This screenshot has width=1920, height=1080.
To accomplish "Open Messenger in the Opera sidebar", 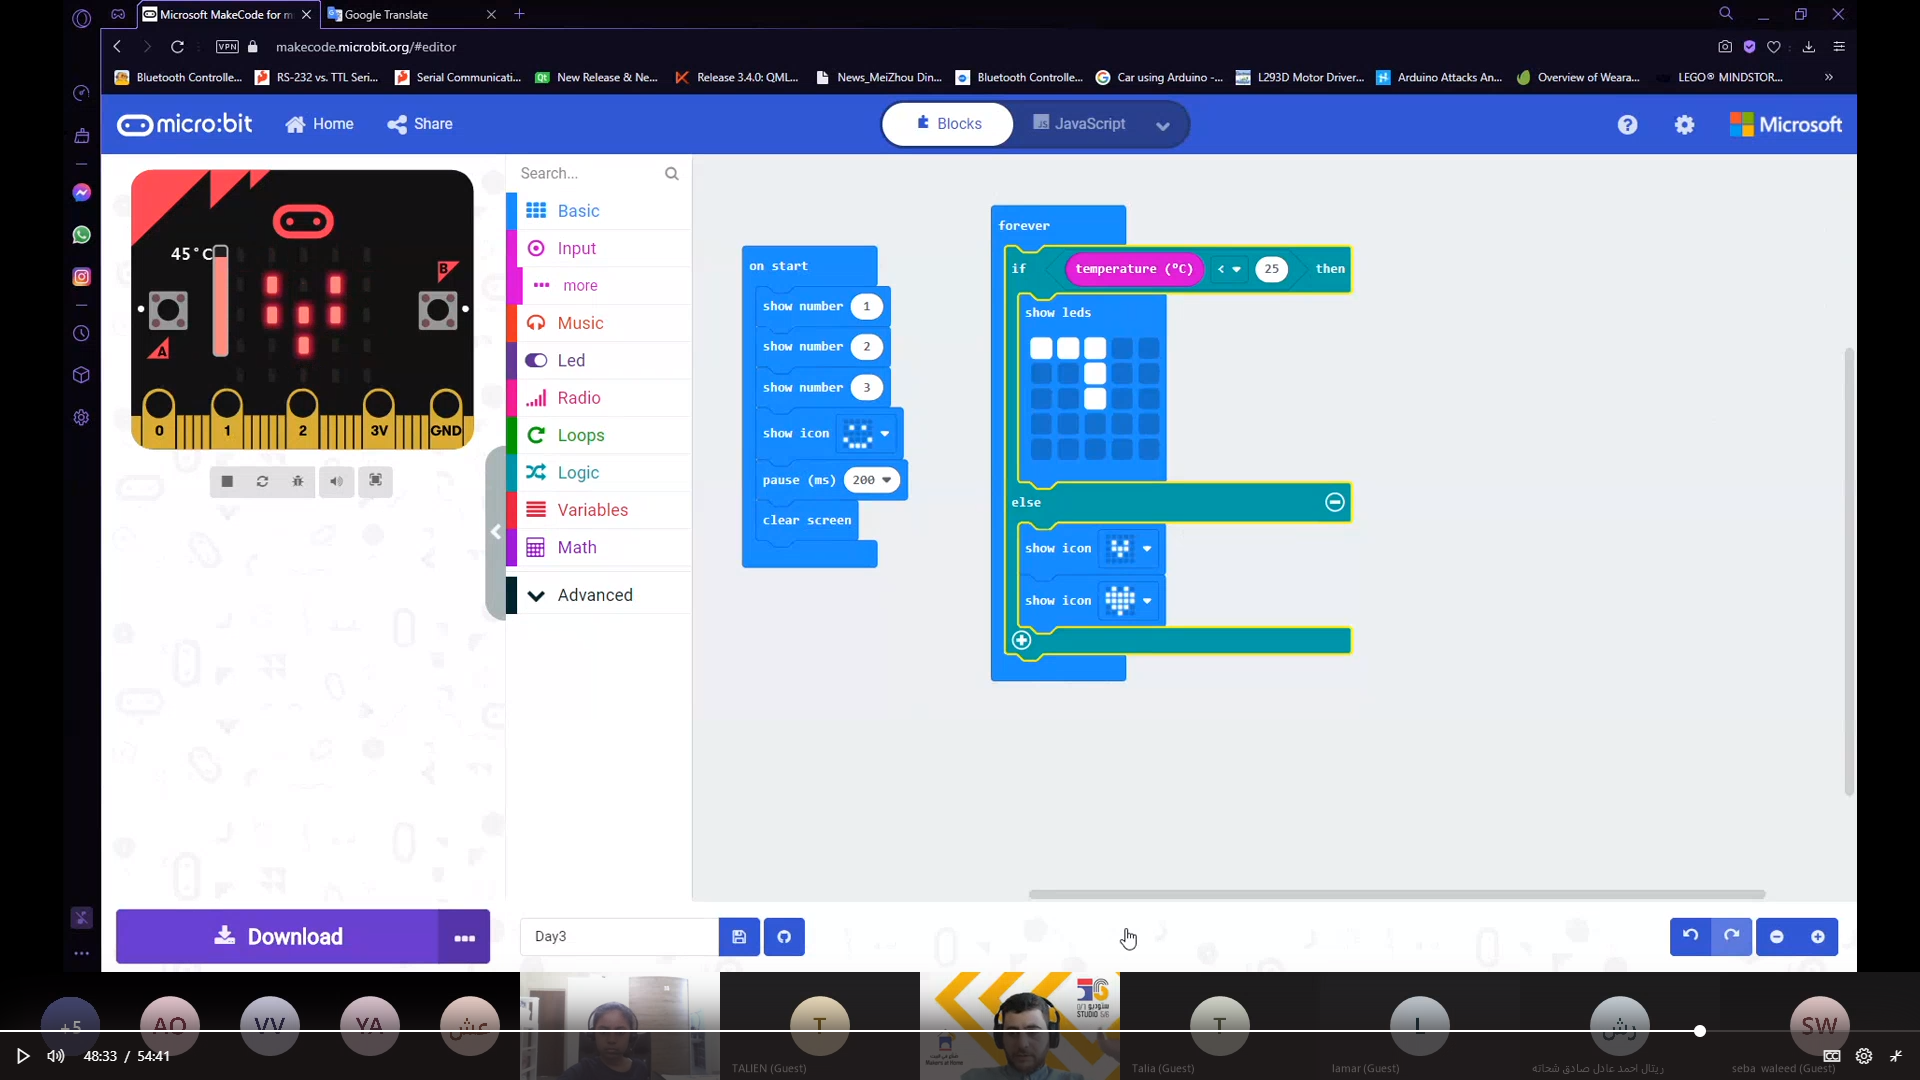I will point(82,192).
